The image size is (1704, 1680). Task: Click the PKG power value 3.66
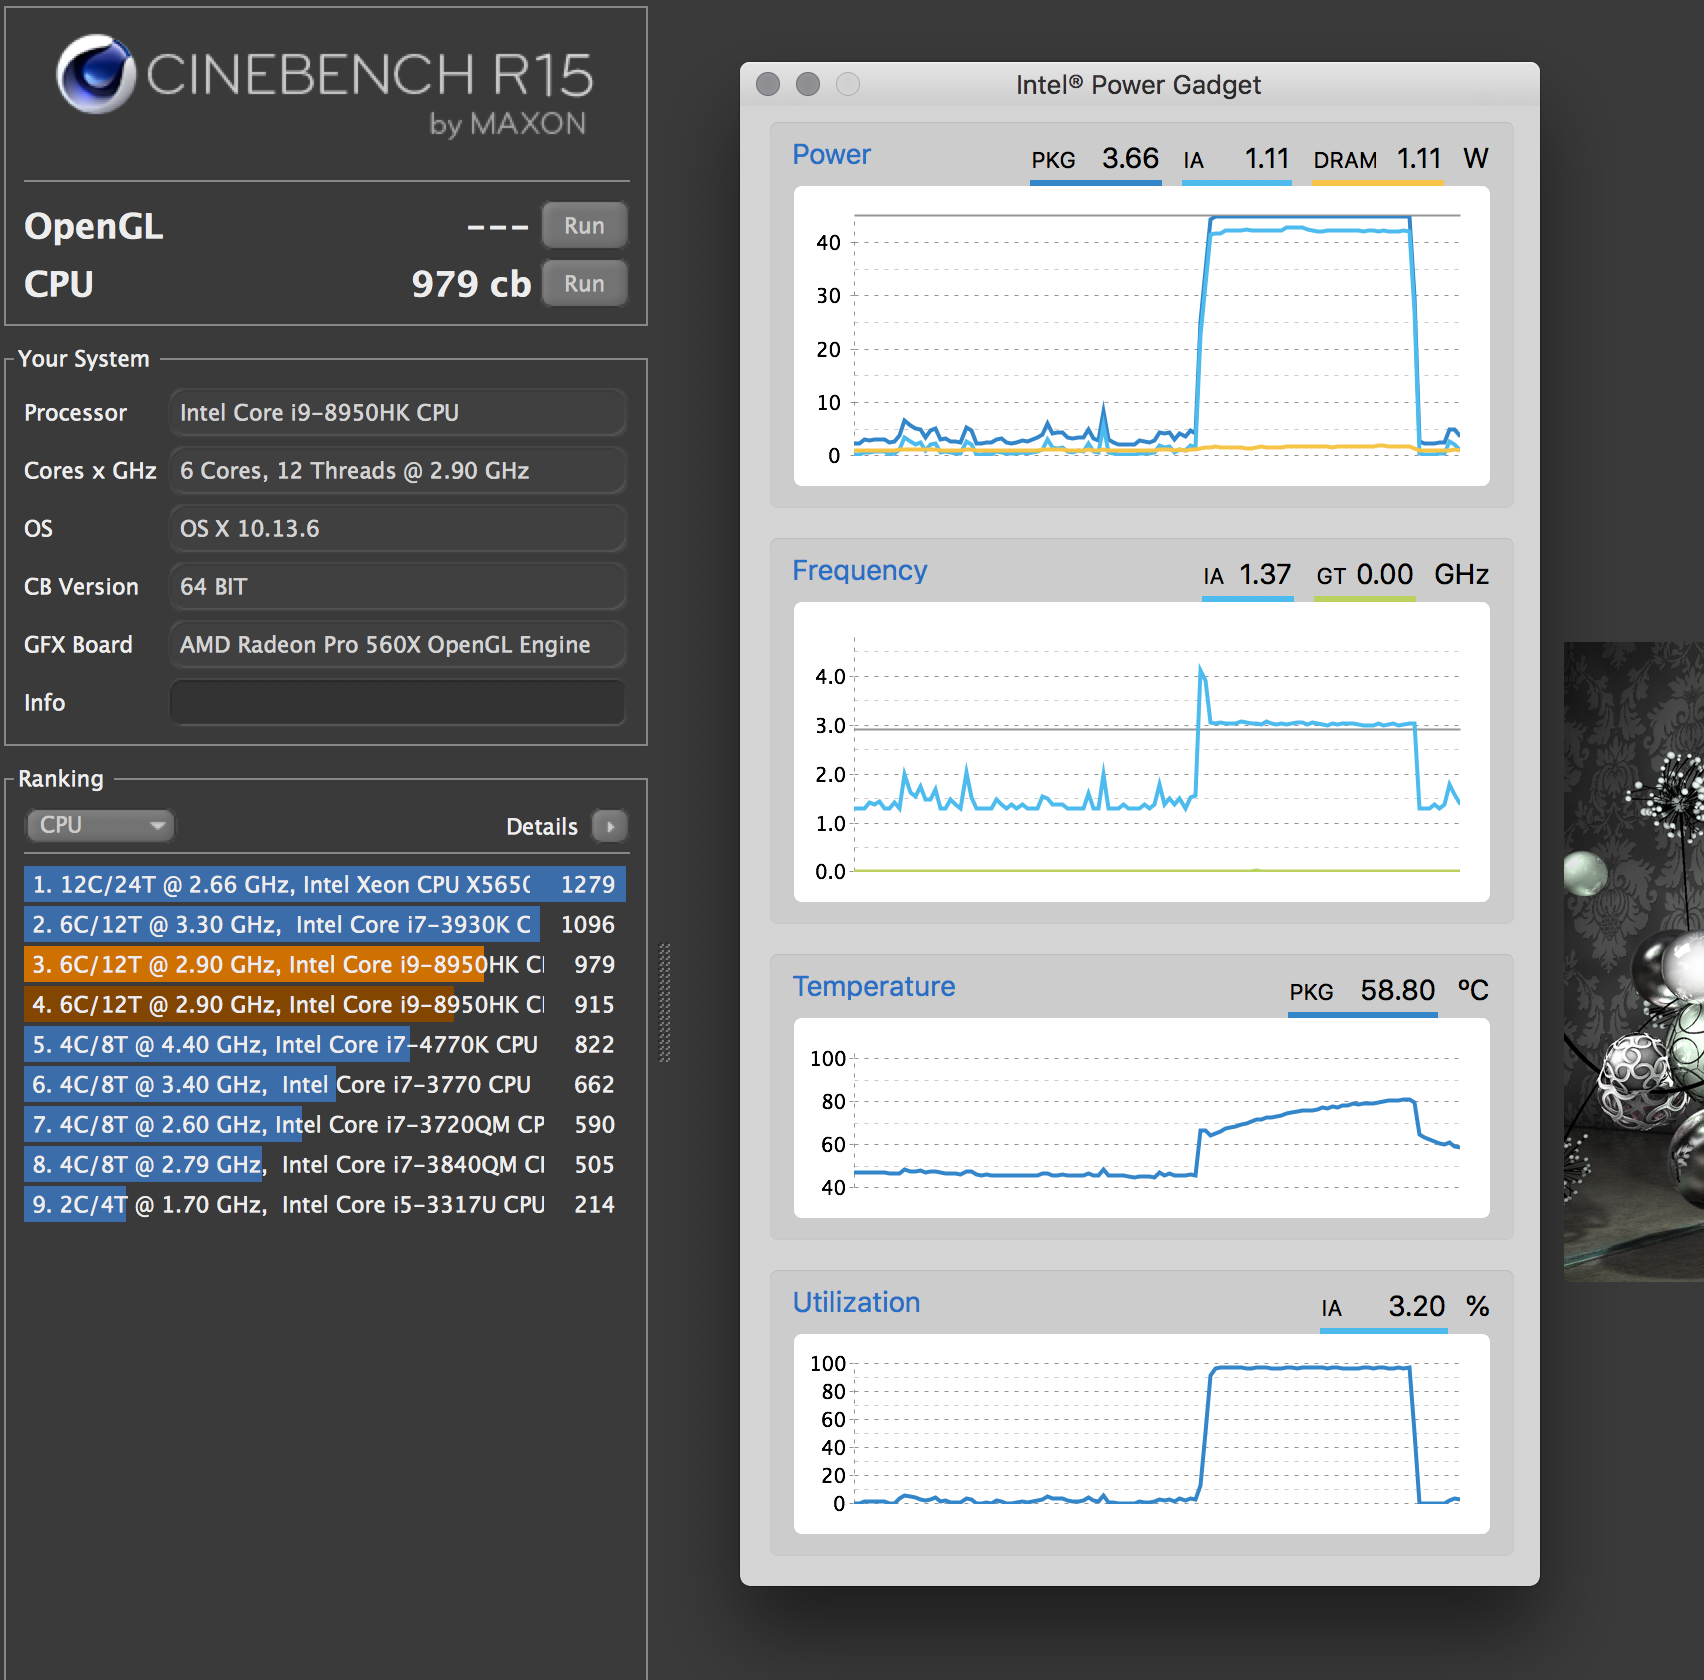[1130, 158]
